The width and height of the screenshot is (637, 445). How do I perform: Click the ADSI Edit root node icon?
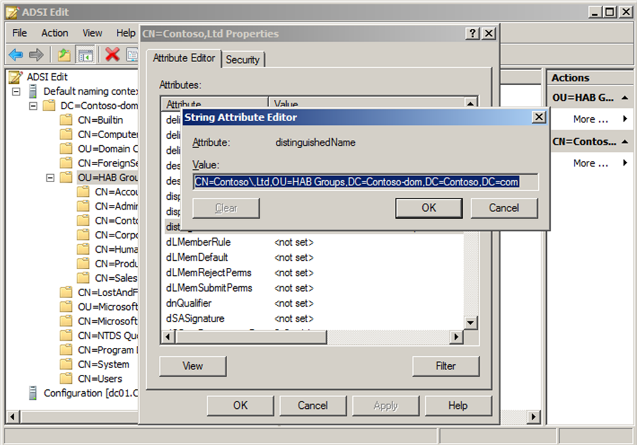point(15,77)
